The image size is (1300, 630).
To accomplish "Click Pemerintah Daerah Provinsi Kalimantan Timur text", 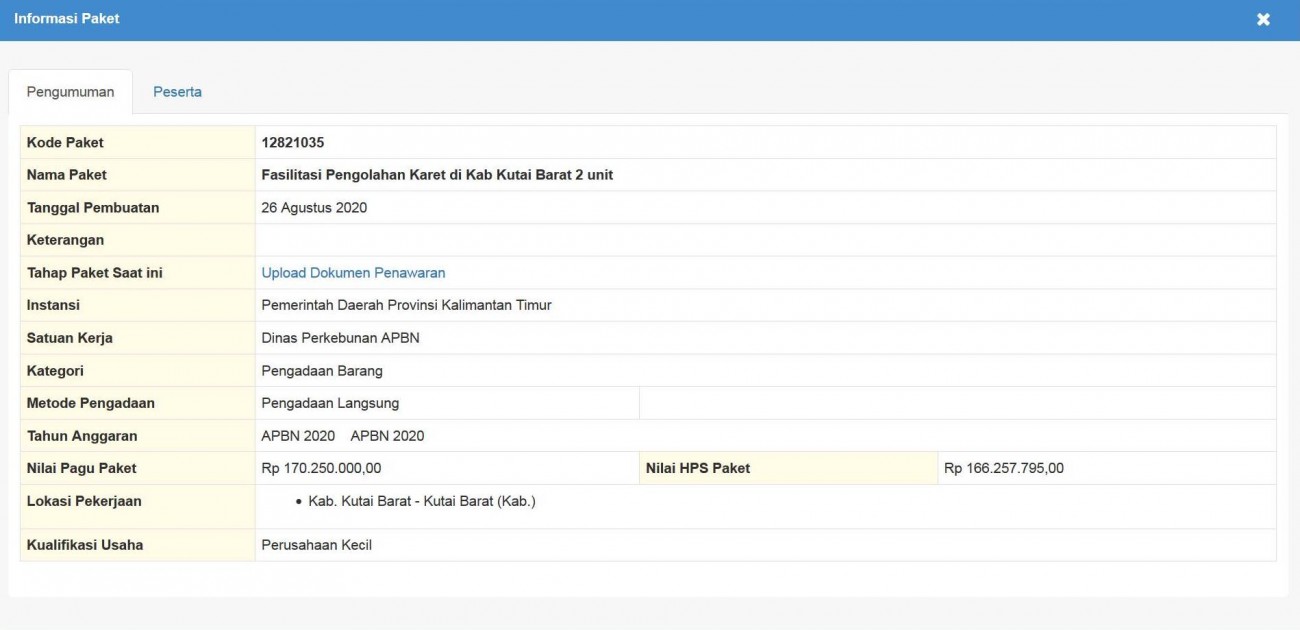I will 406,305.
